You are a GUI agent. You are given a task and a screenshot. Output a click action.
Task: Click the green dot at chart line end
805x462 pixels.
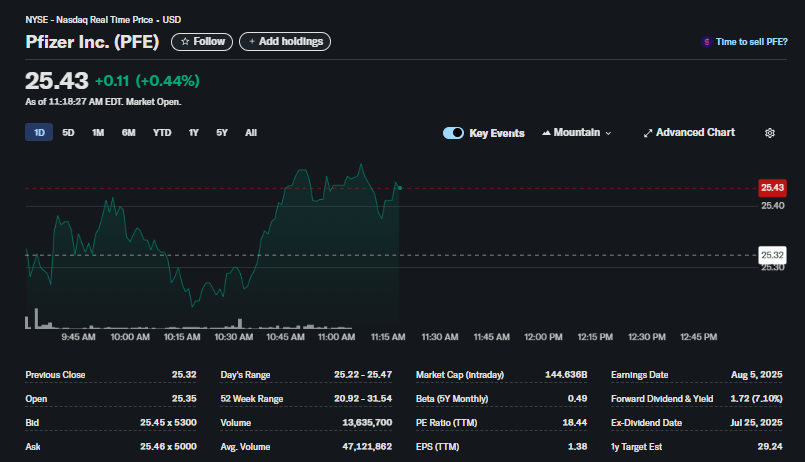(400, 188)
